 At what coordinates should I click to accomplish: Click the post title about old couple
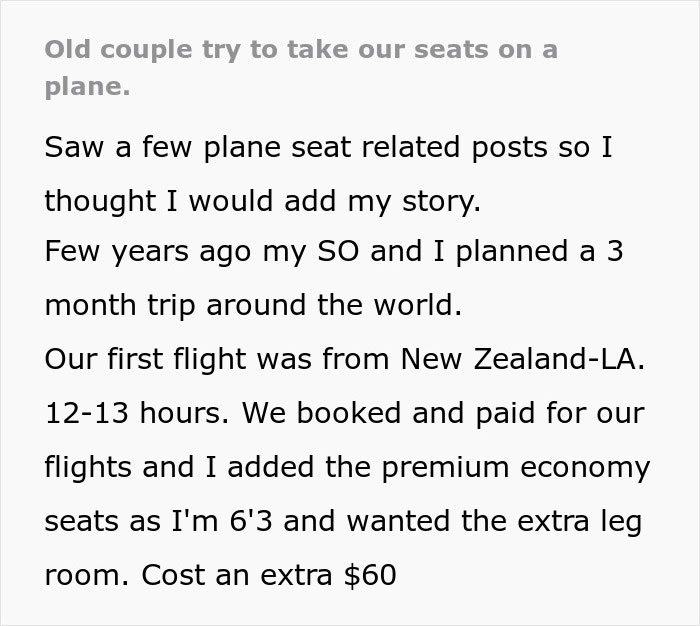click(x=301, y=51)
